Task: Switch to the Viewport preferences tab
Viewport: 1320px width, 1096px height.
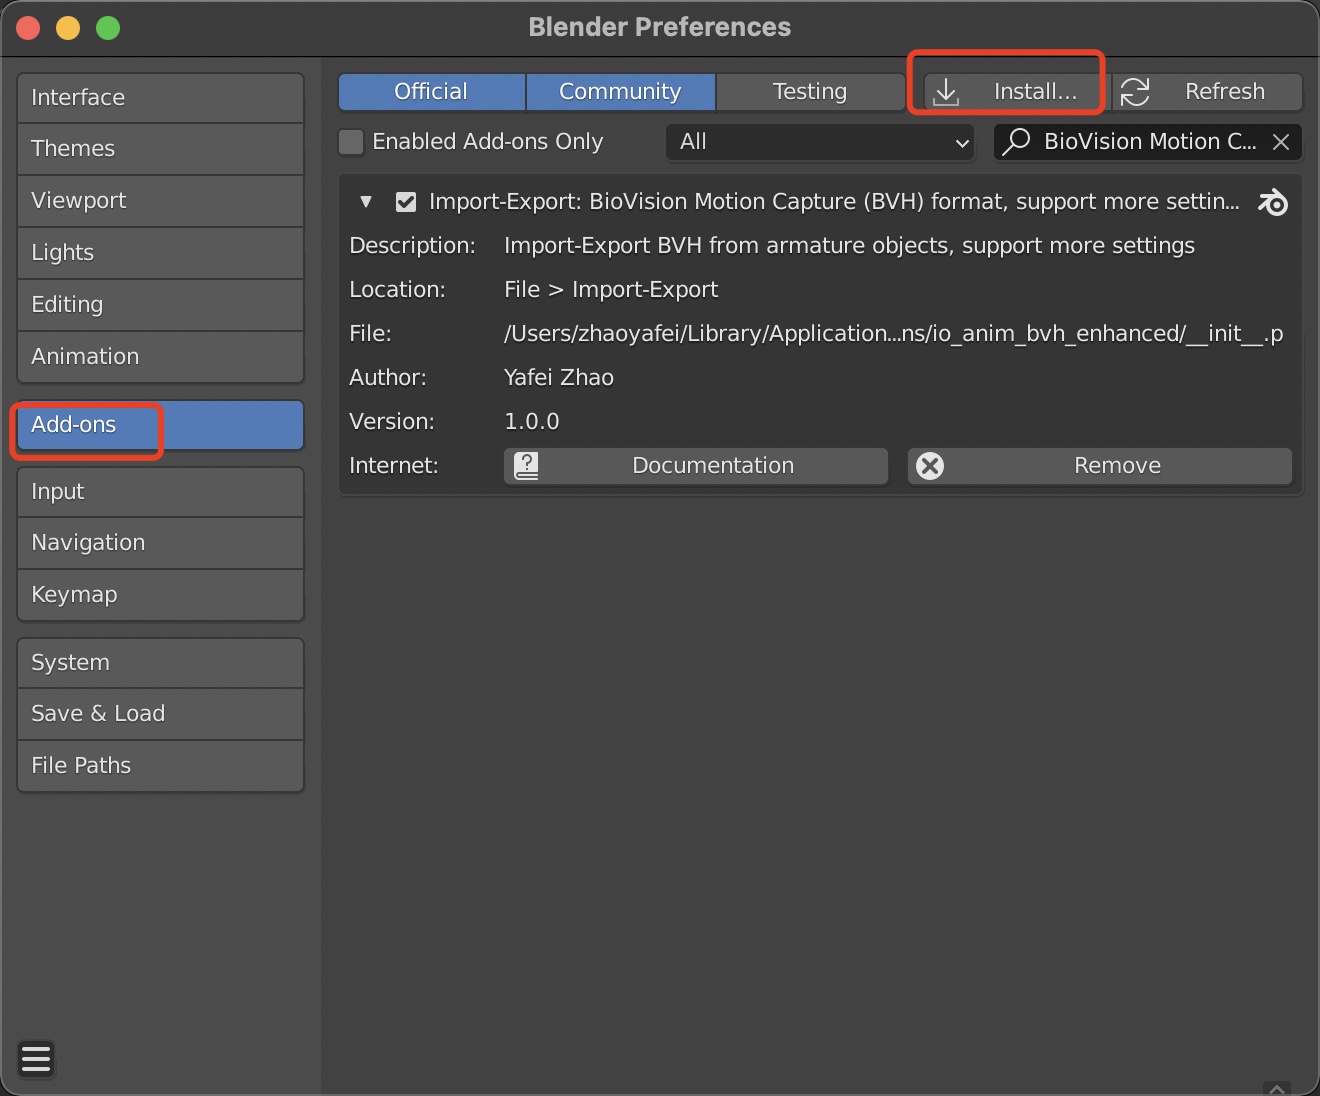Action: point(160,201)
